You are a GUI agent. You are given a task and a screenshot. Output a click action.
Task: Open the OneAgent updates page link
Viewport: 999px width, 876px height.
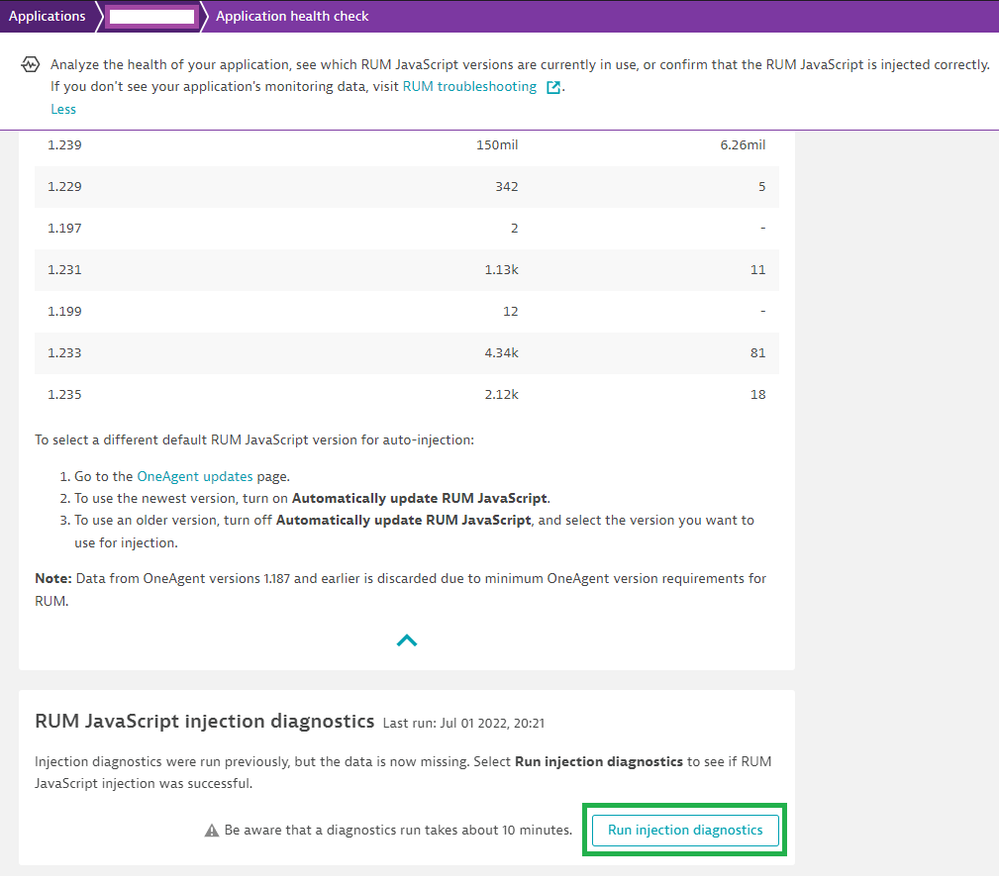coord(194,477)
